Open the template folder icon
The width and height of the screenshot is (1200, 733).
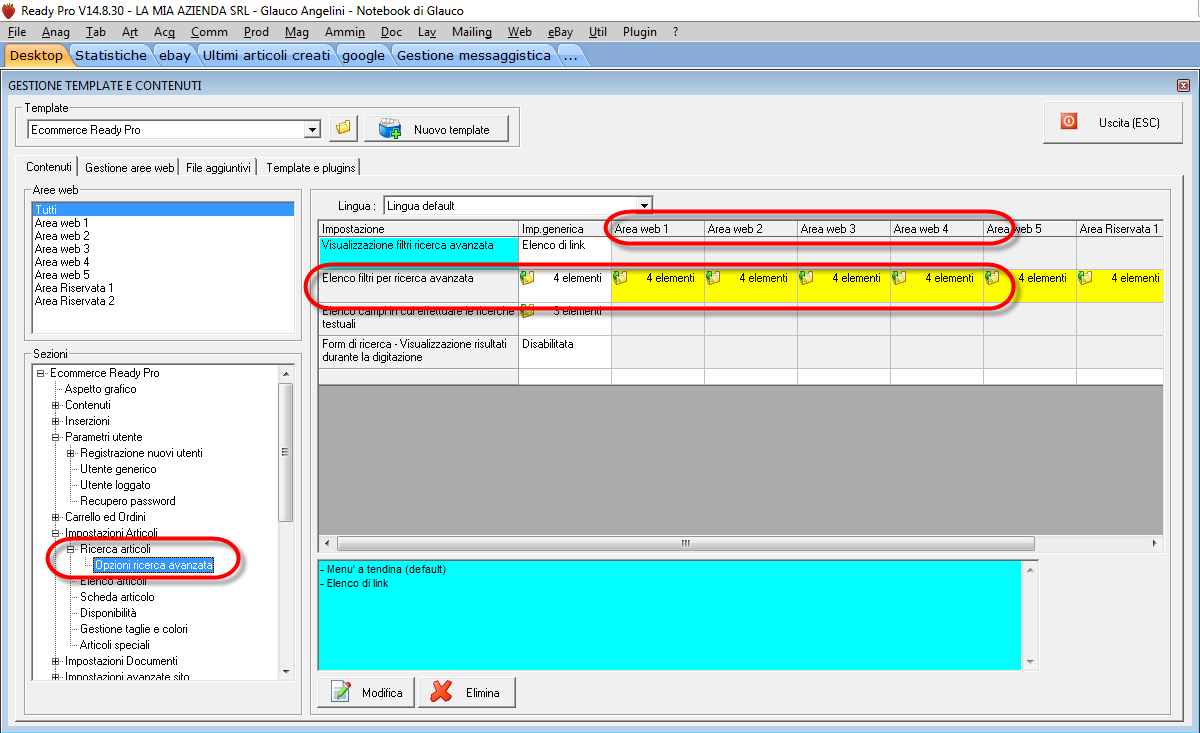343,128
